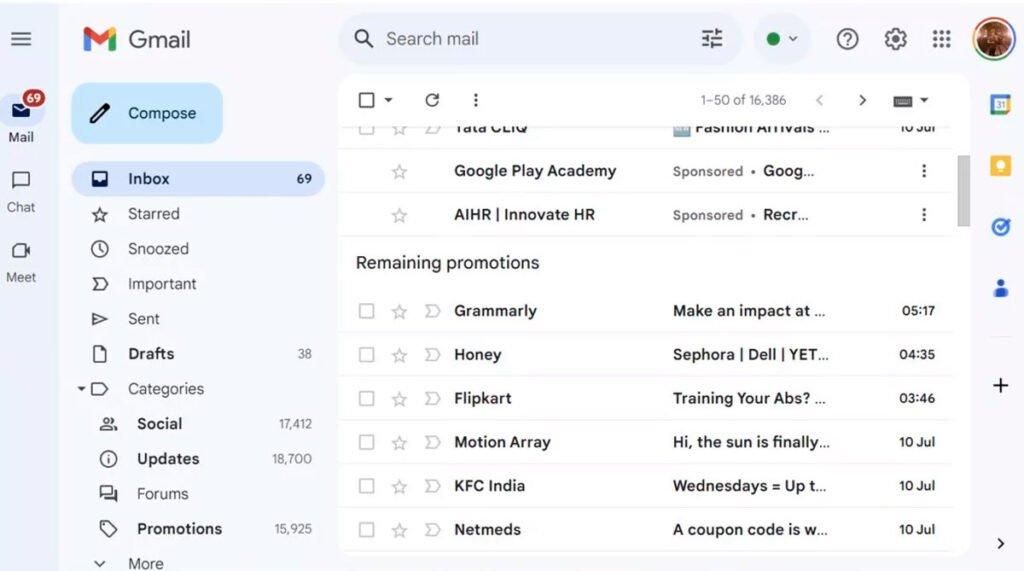The image size is (1024, 571).
Task: Open the active status dropdown
Action: [x=782, y=39]
